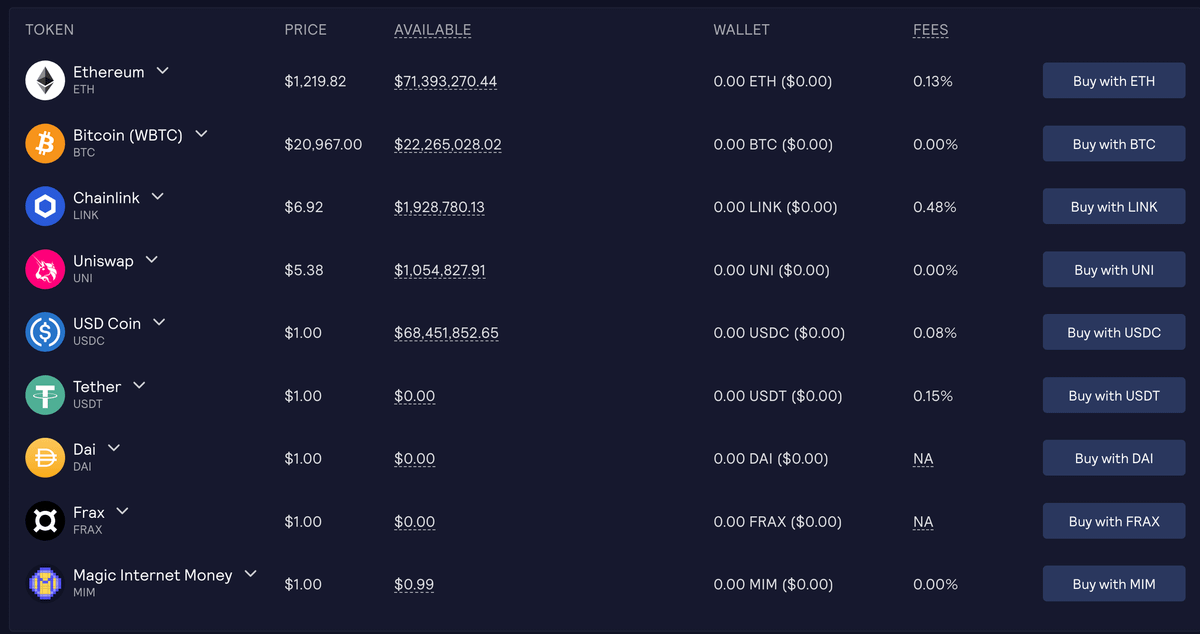This screenshot has height=634, width=1200.
Task: Expand the Ethereum token dropdown chevron
Action: coord(163,71)
